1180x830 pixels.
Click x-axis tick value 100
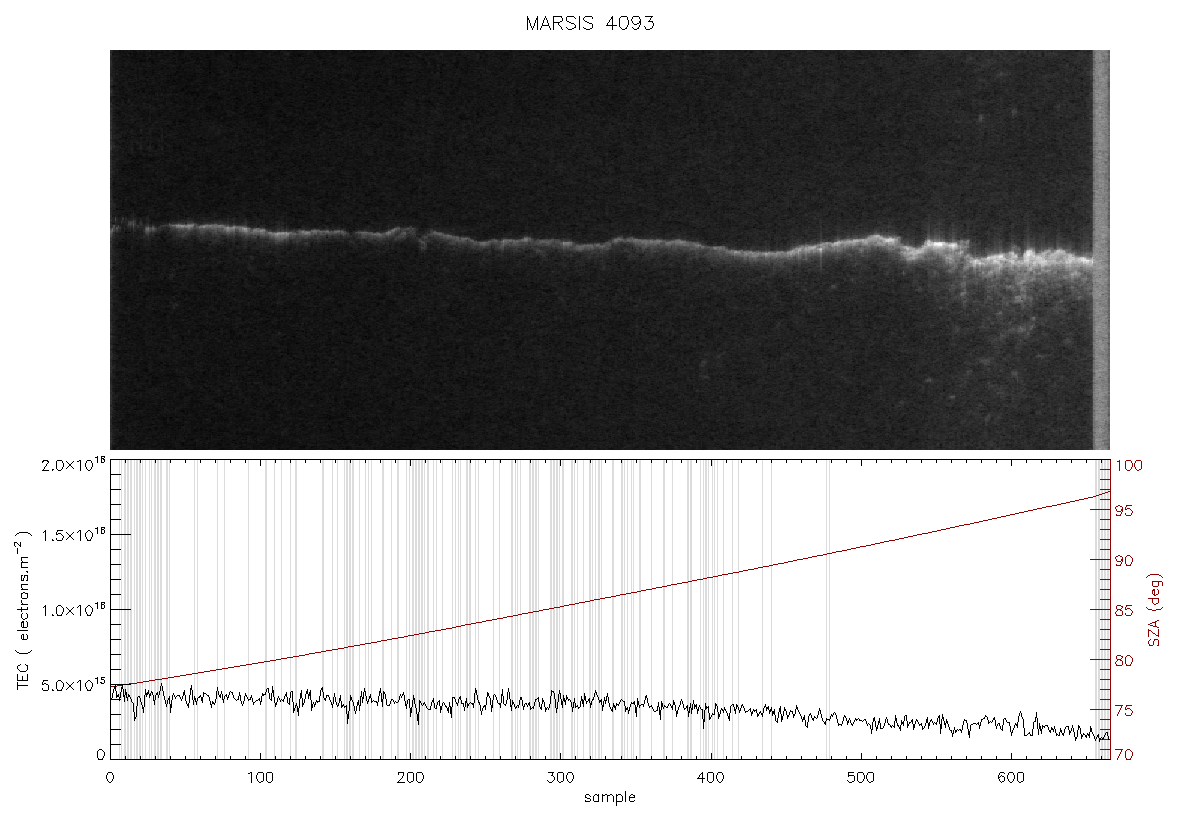(x=260, y=778)
